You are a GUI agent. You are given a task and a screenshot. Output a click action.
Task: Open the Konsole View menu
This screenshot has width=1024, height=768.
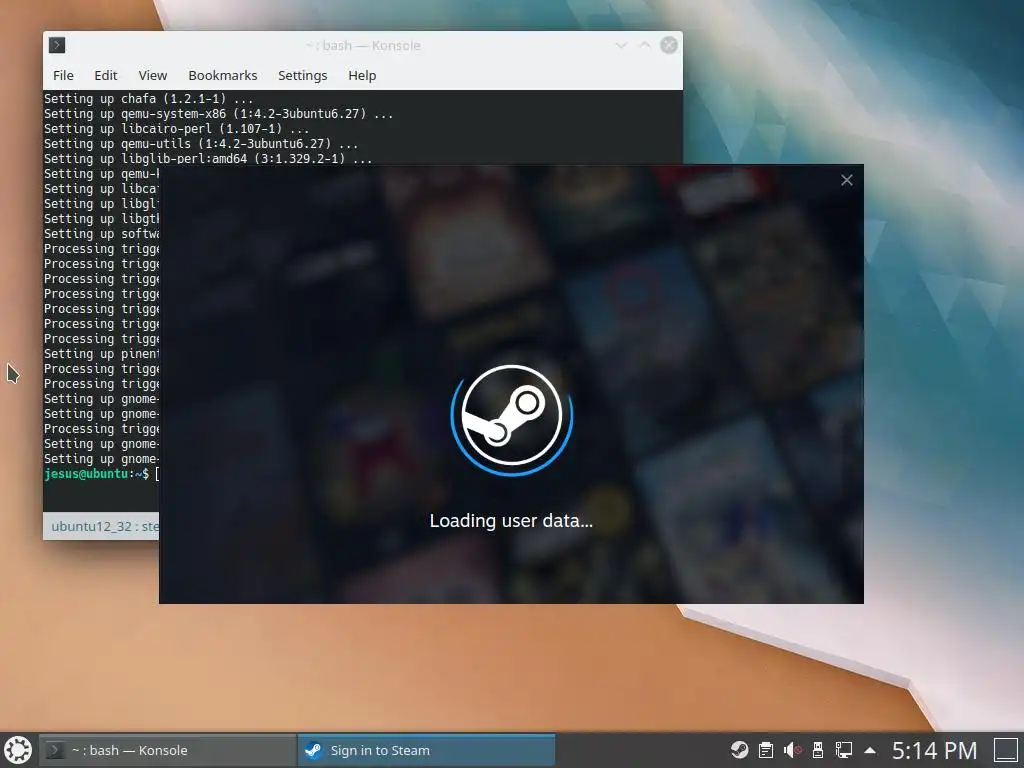coord(153,75)
